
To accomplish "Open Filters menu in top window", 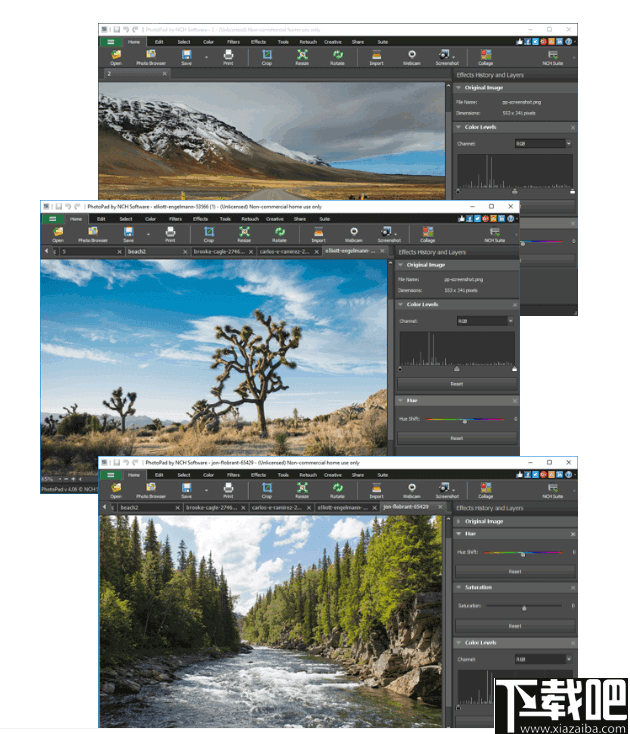I will pyautogui.click(x=233, y=42).
